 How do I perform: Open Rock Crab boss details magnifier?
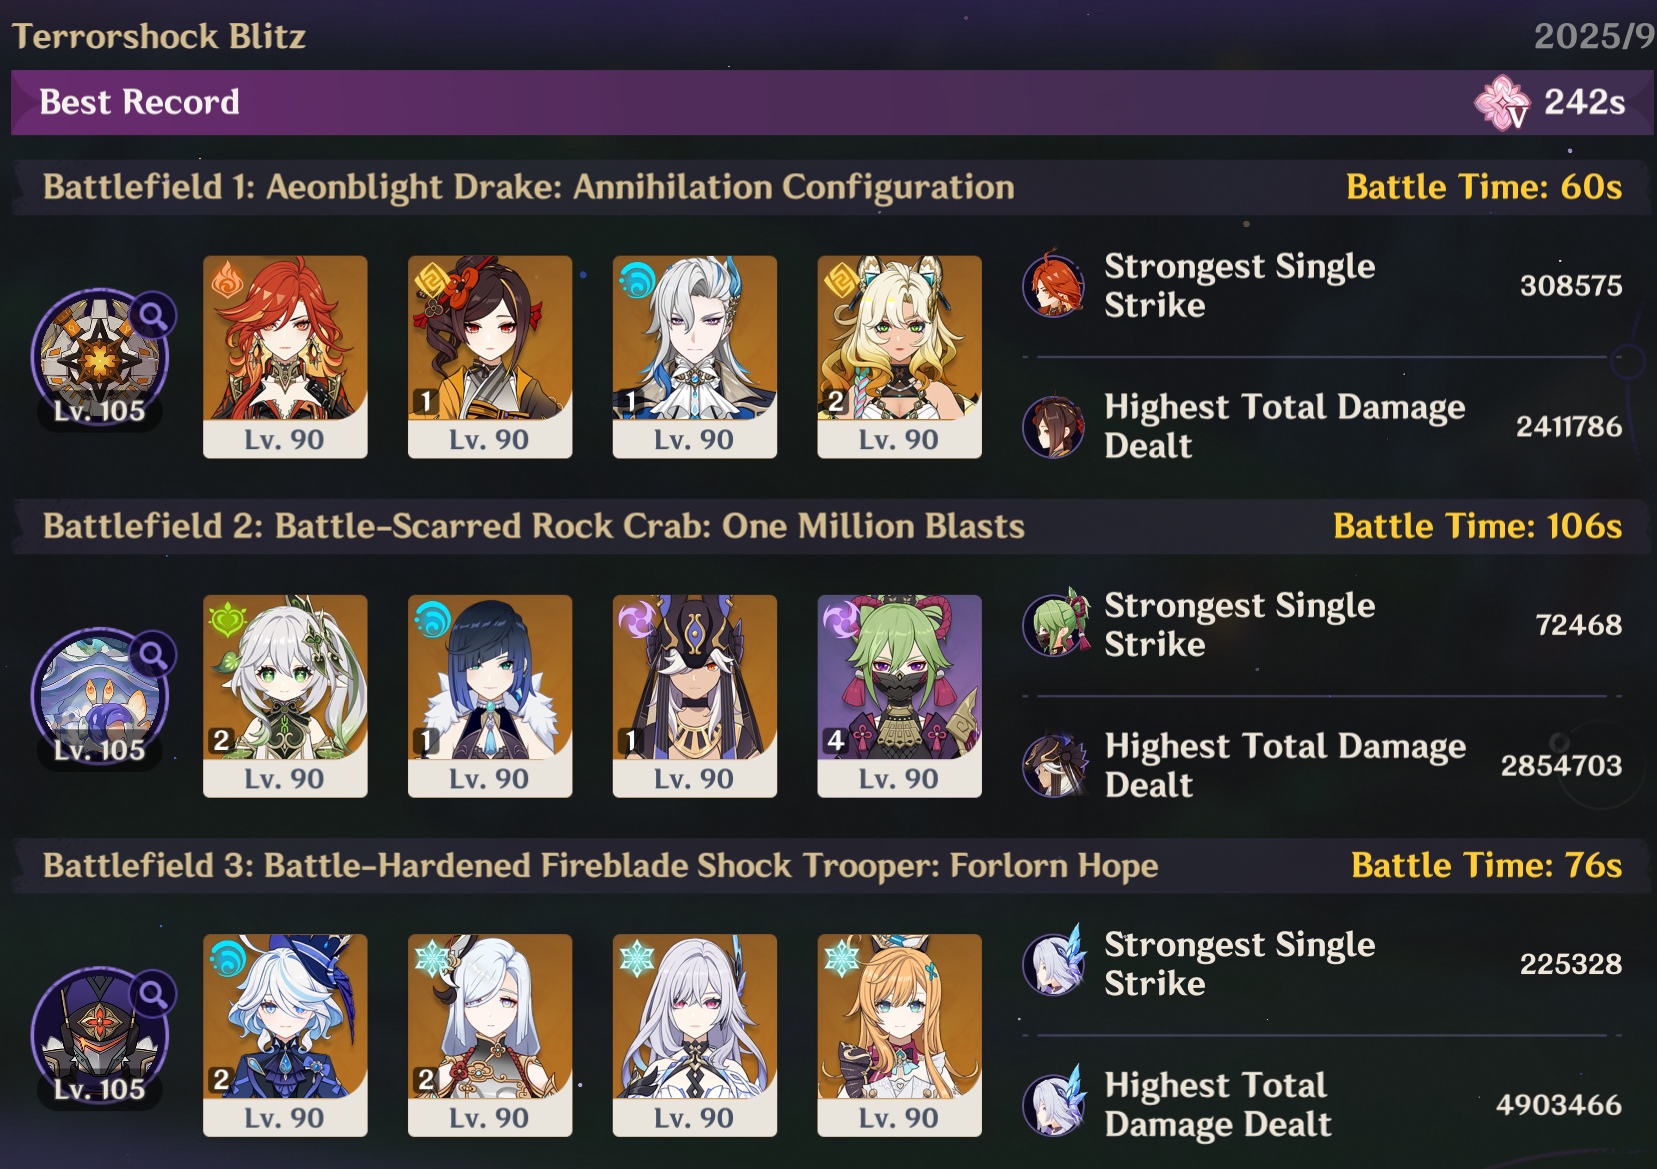(x=153, y=655)
